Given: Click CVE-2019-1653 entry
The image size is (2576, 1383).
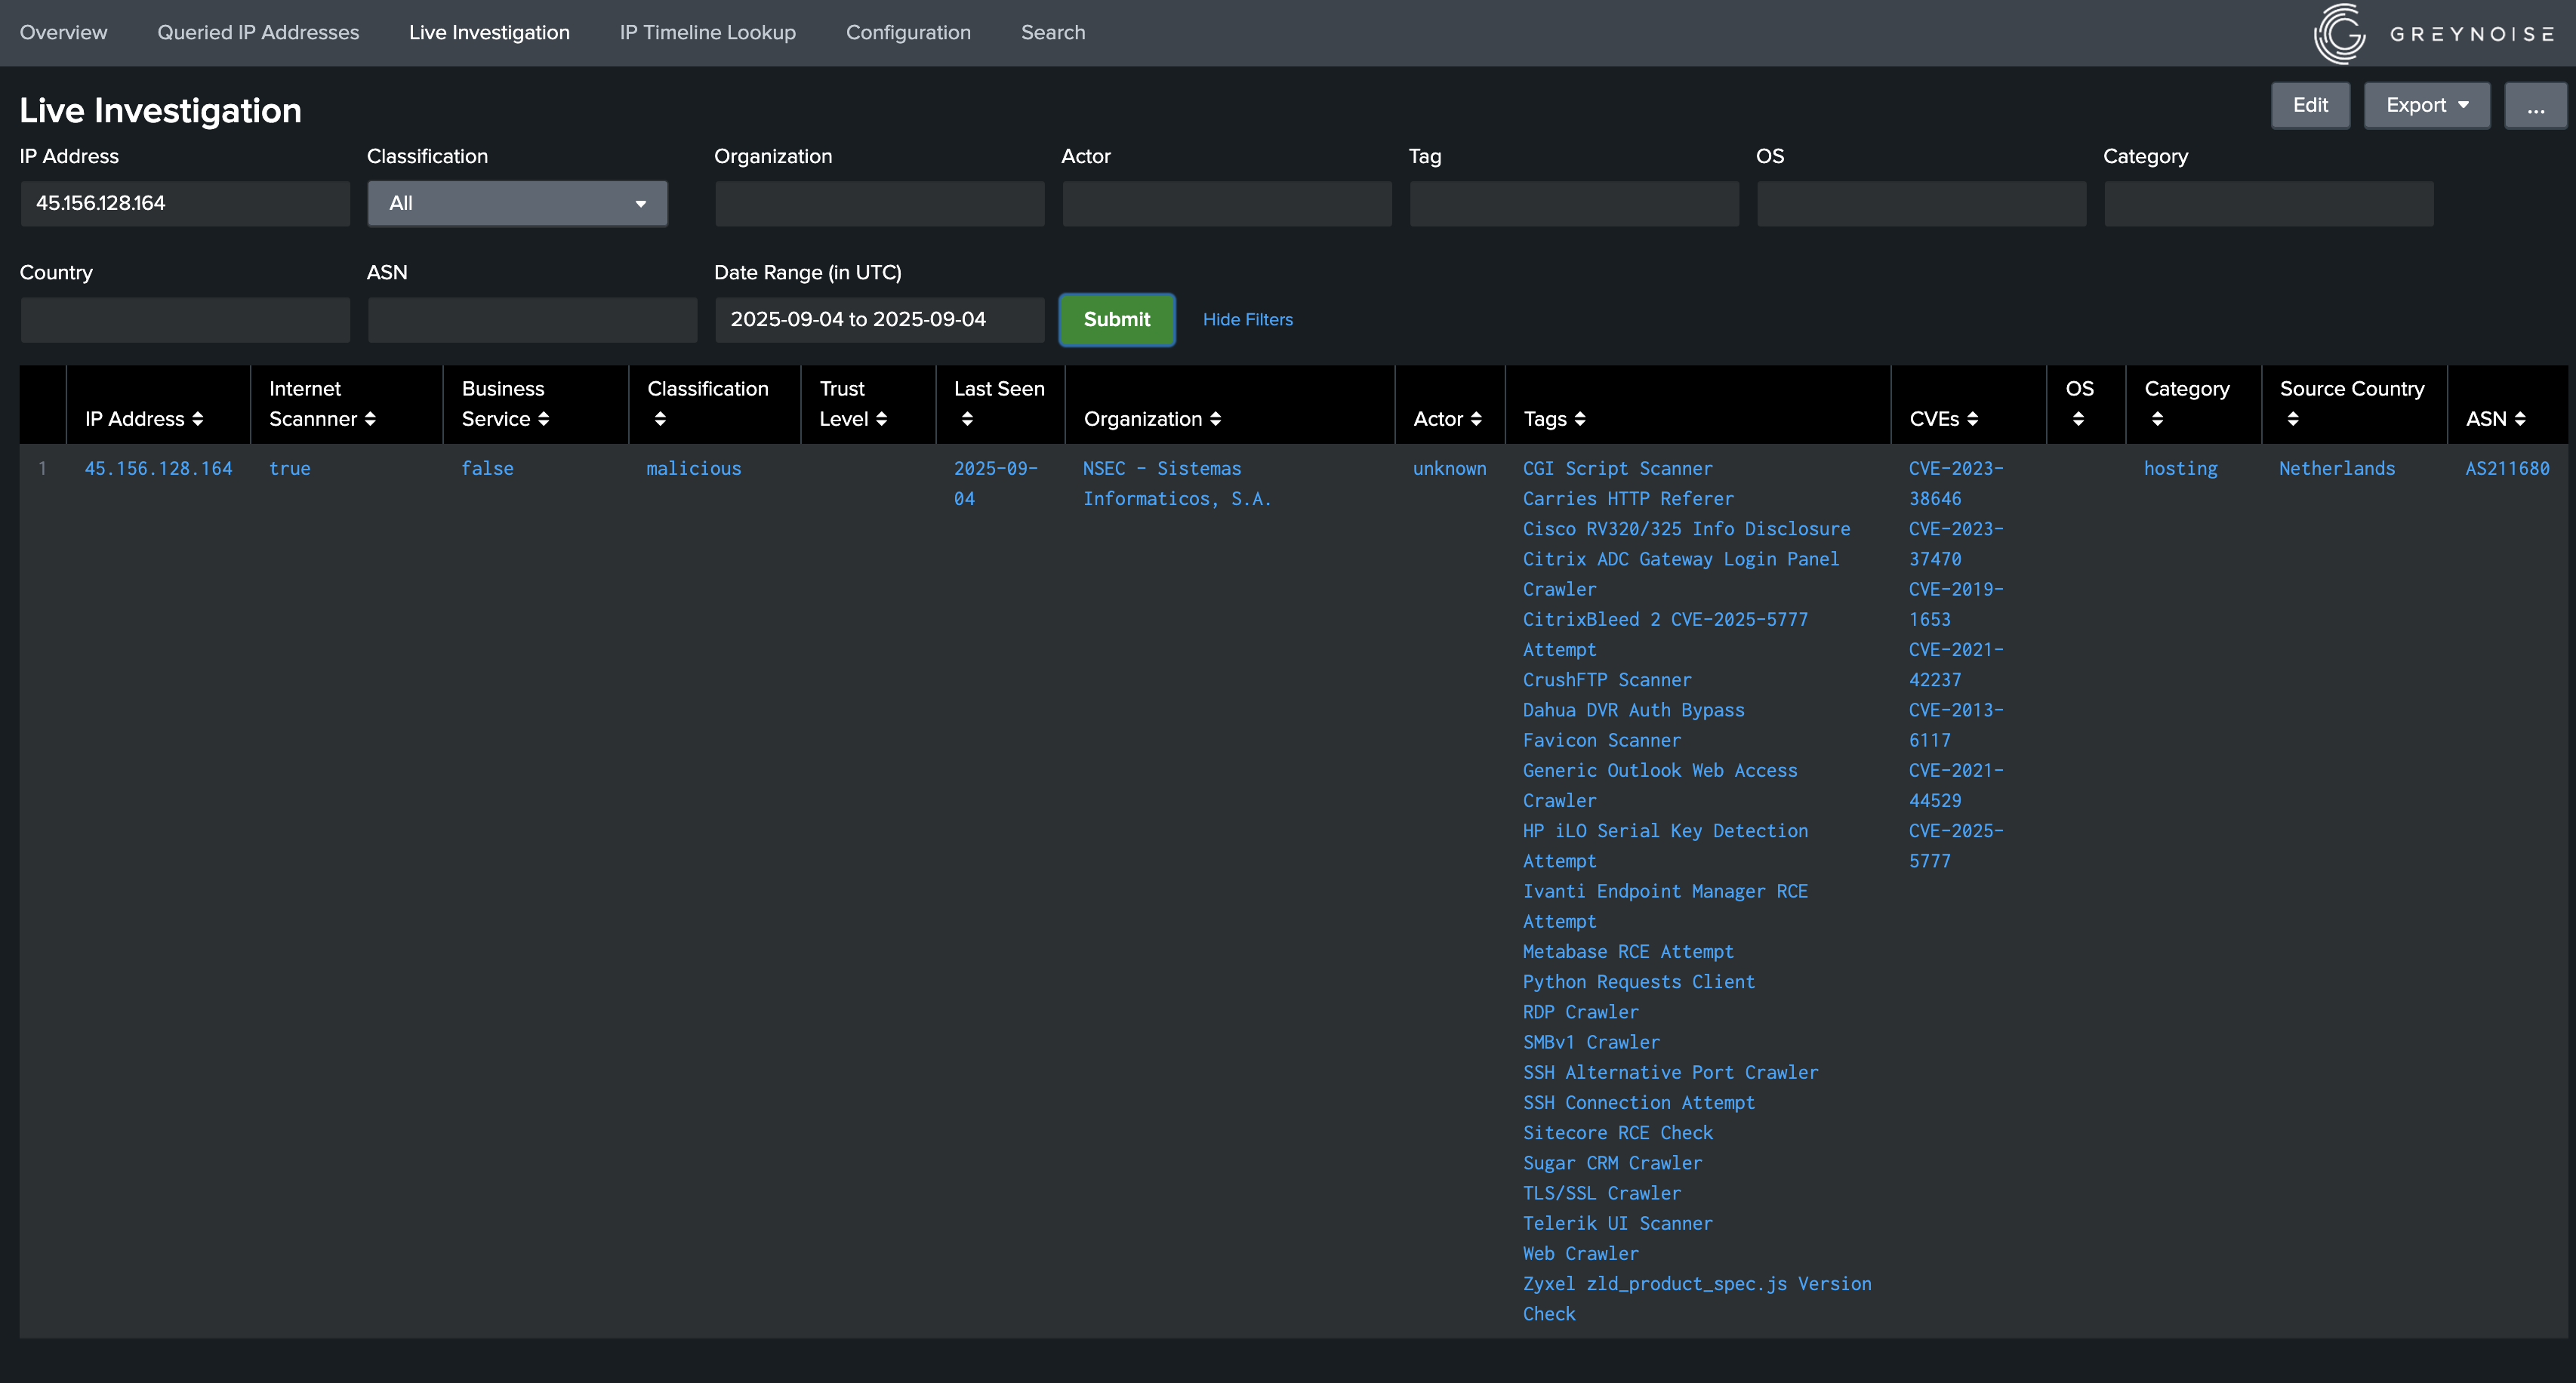Looking at the screenshot, I should point(1955,604).
